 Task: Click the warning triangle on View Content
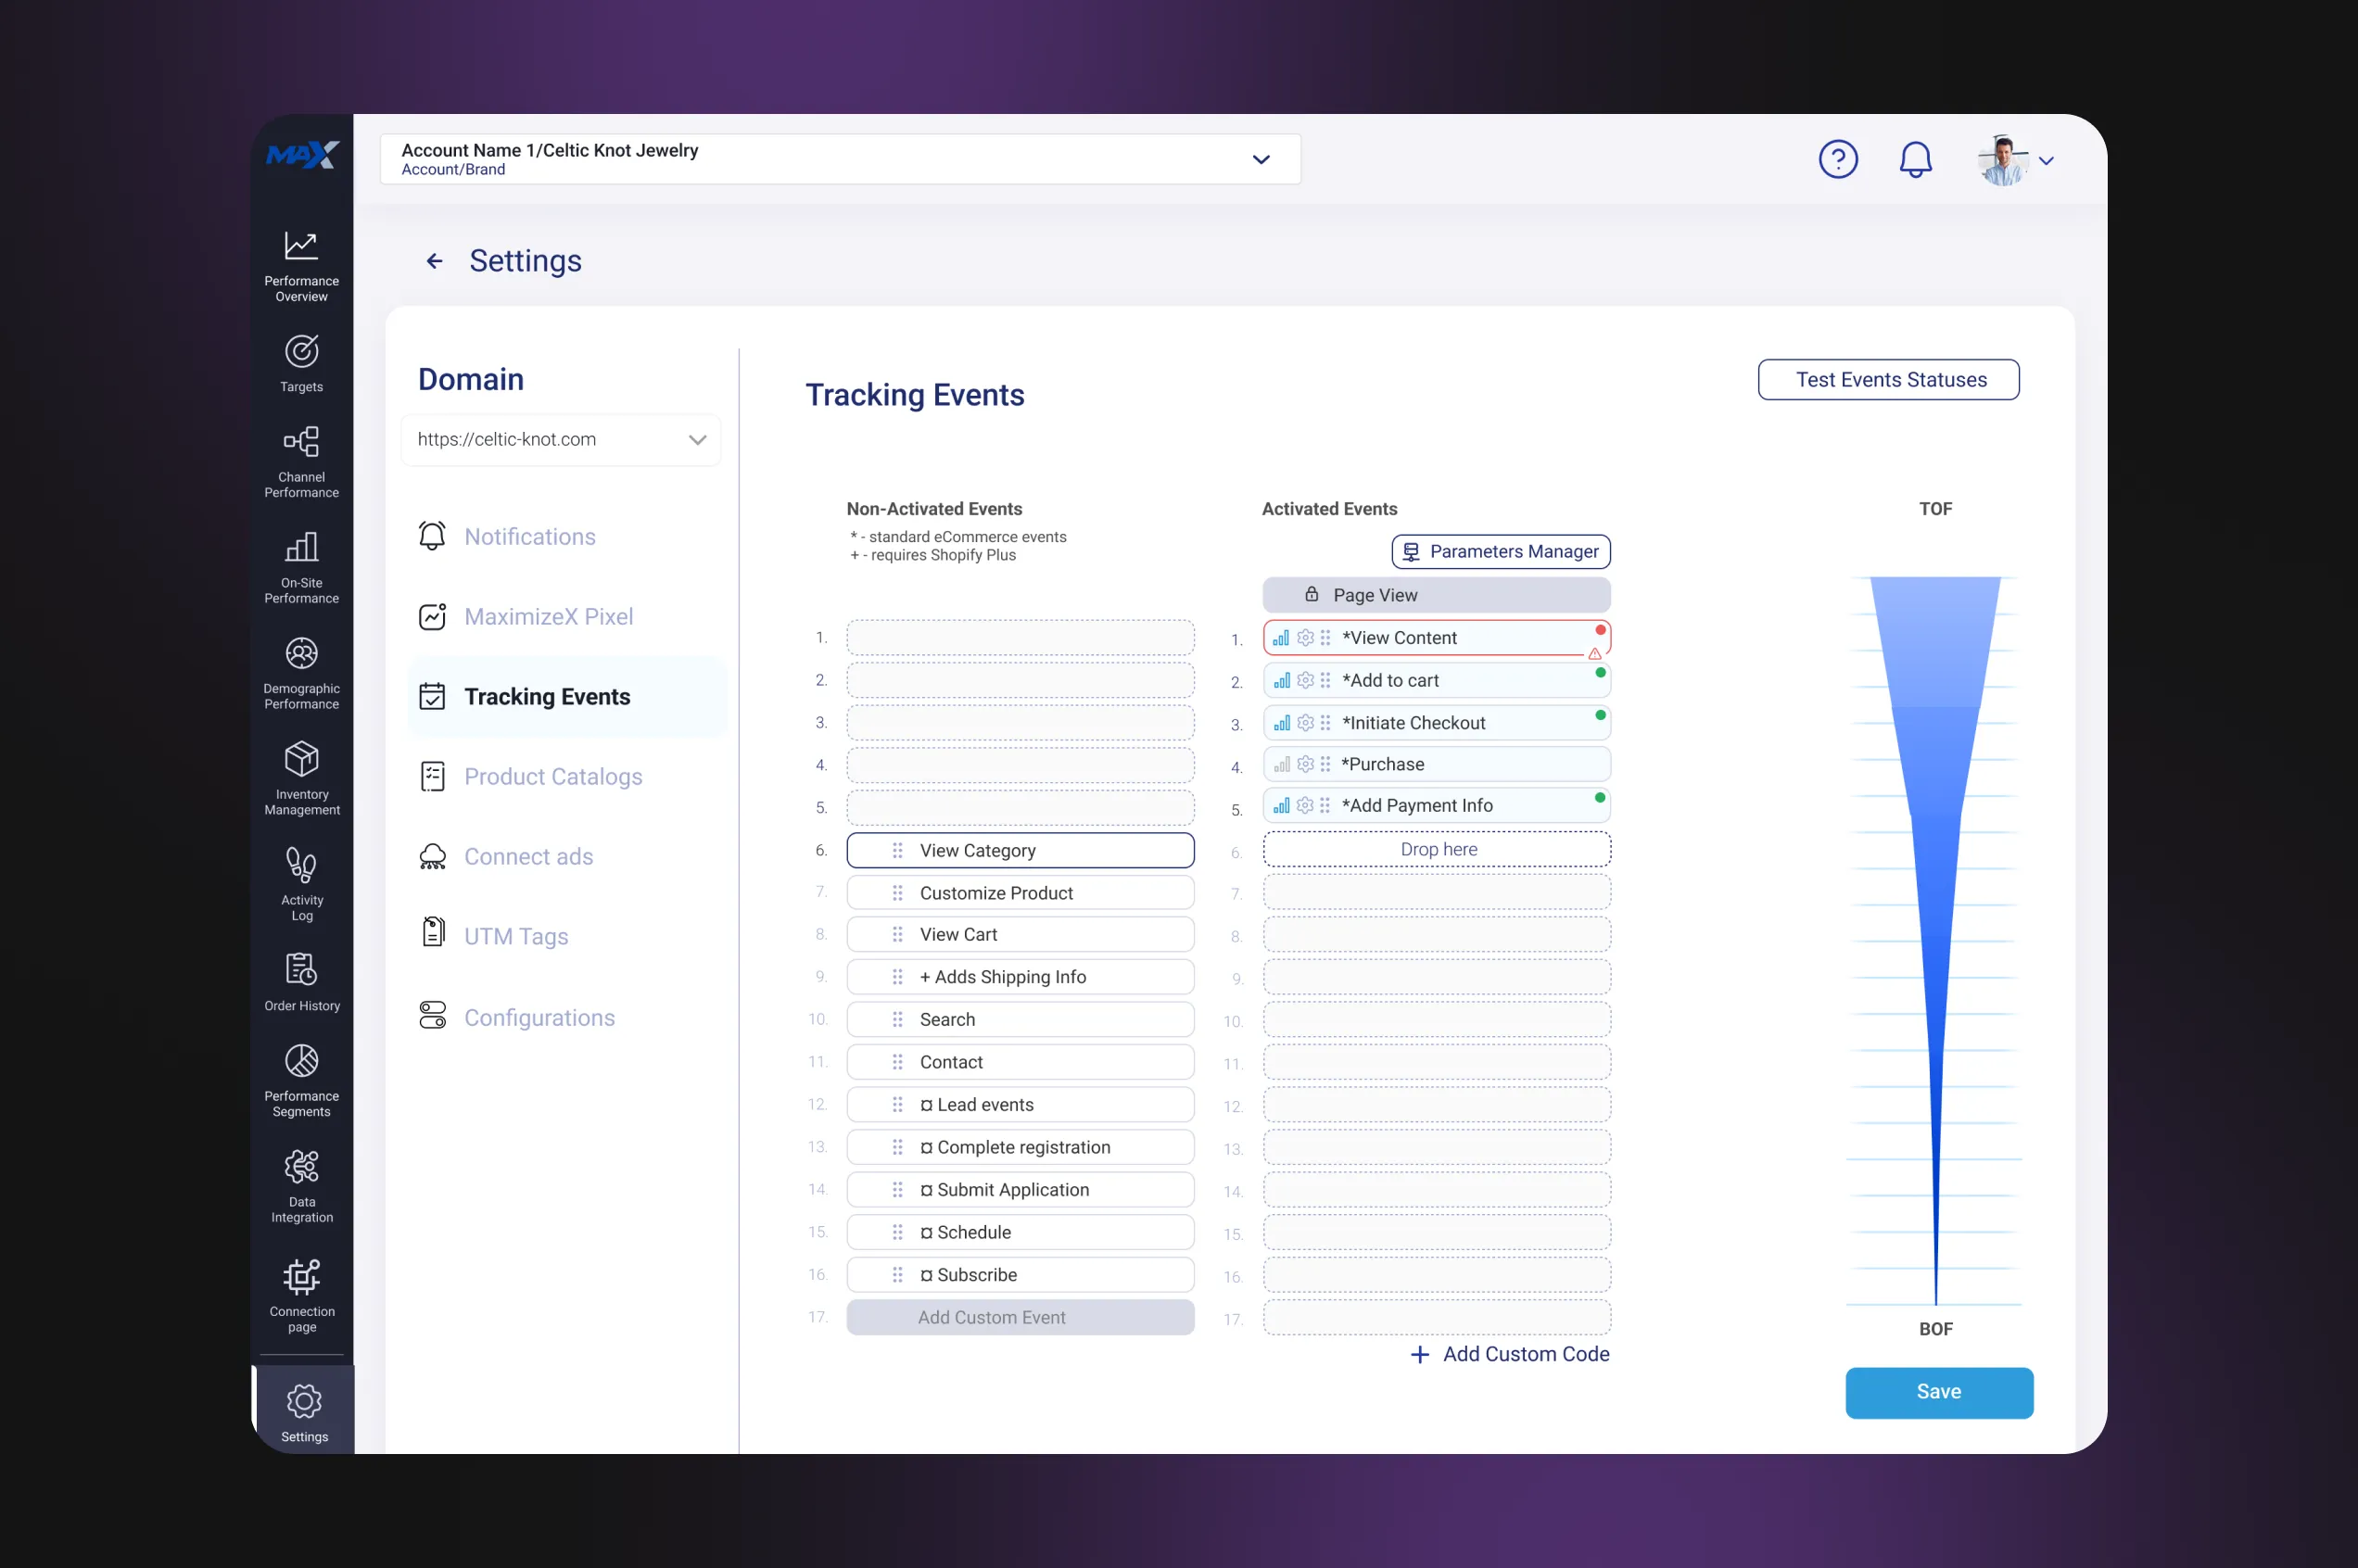tap(1594, 654)
